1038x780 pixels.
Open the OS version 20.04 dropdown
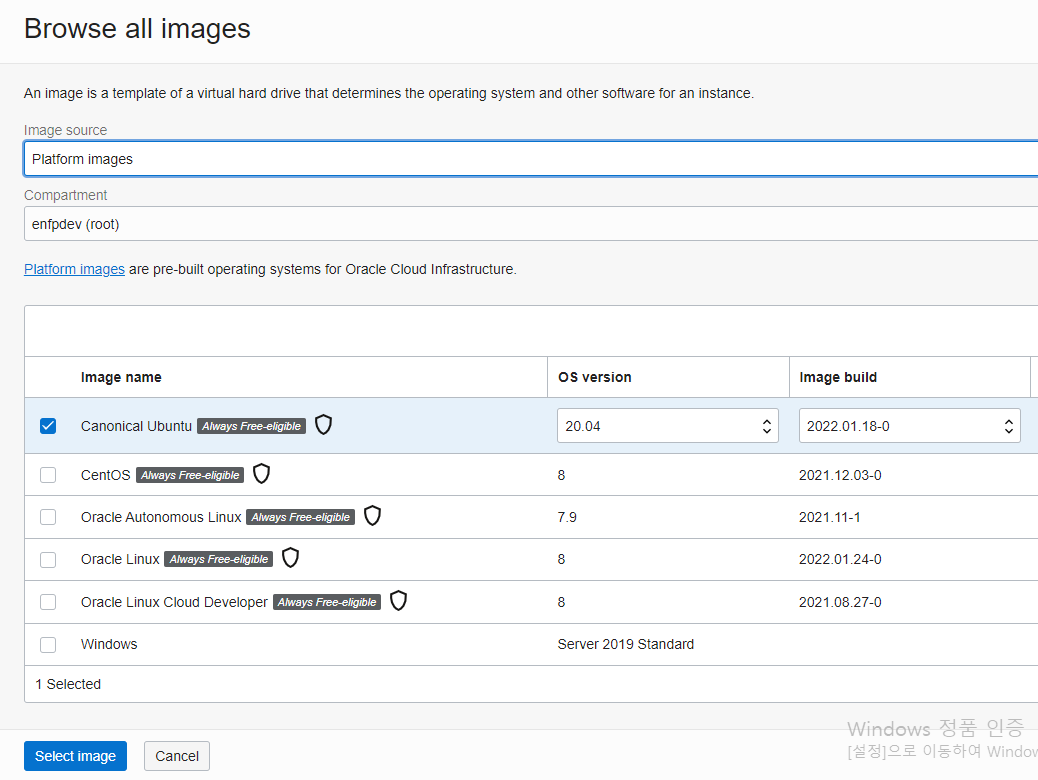(667, 426)
